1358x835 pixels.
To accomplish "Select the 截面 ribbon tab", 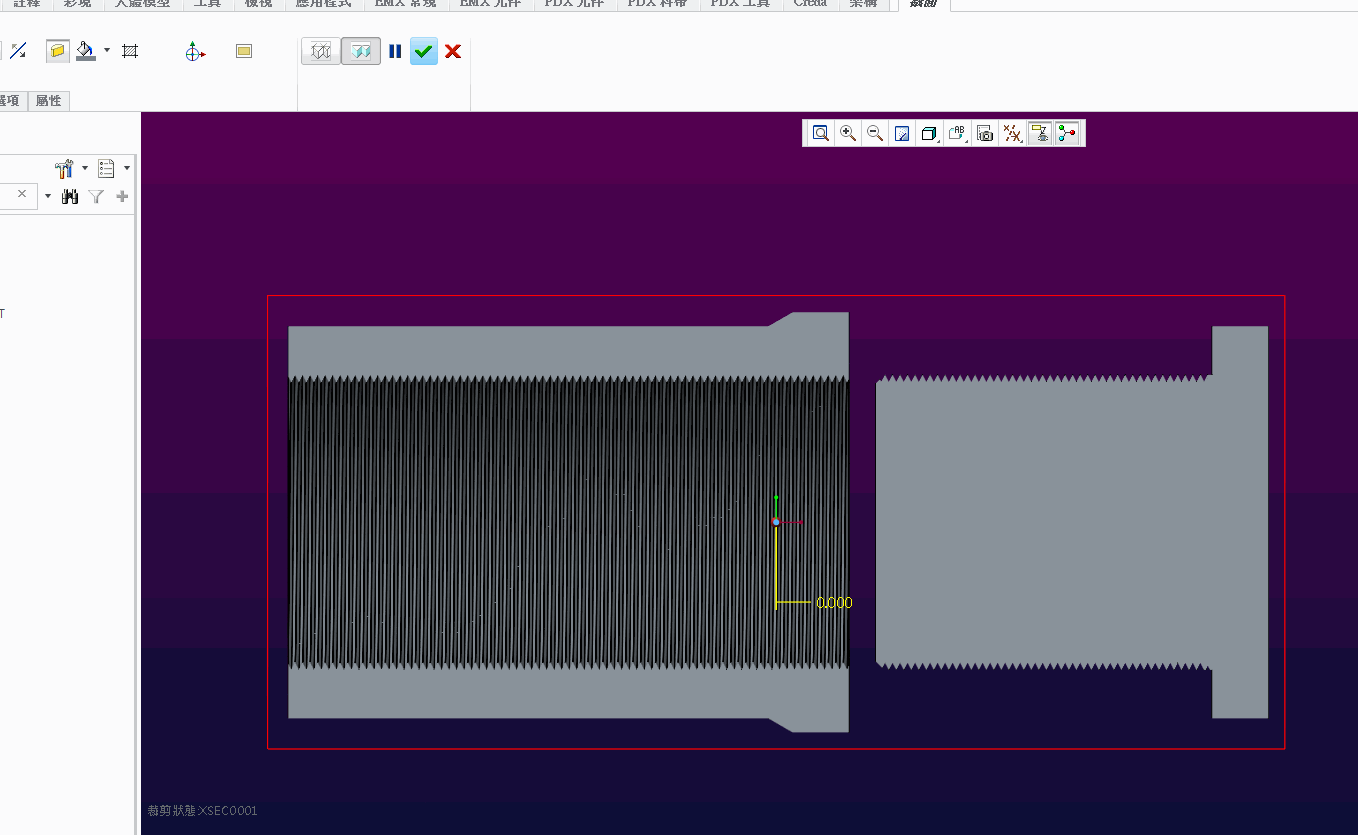I will click(x=924, y=4).
